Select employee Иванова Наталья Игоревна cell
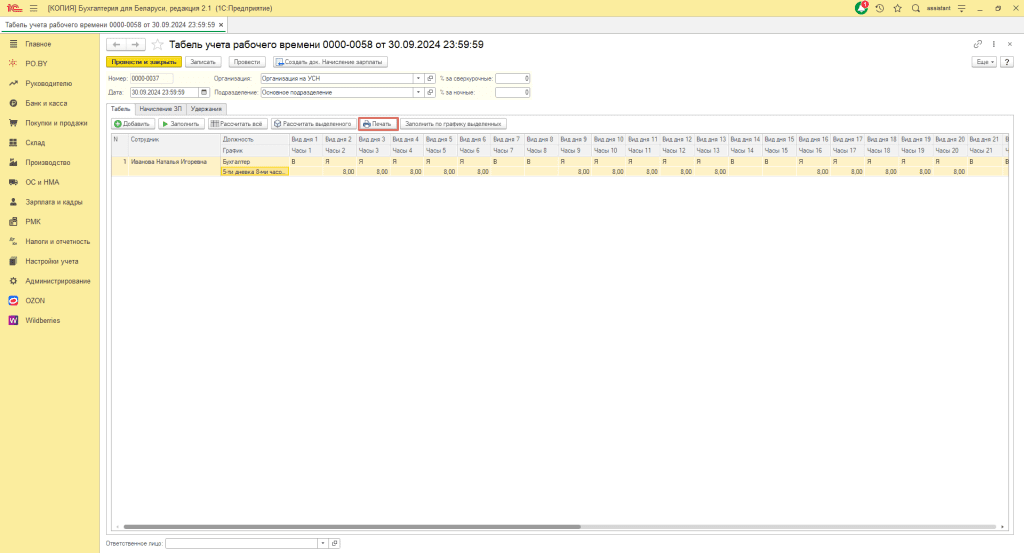This screenshot has height=553, width=1024. pyautogui.click(x=174, y=162)
